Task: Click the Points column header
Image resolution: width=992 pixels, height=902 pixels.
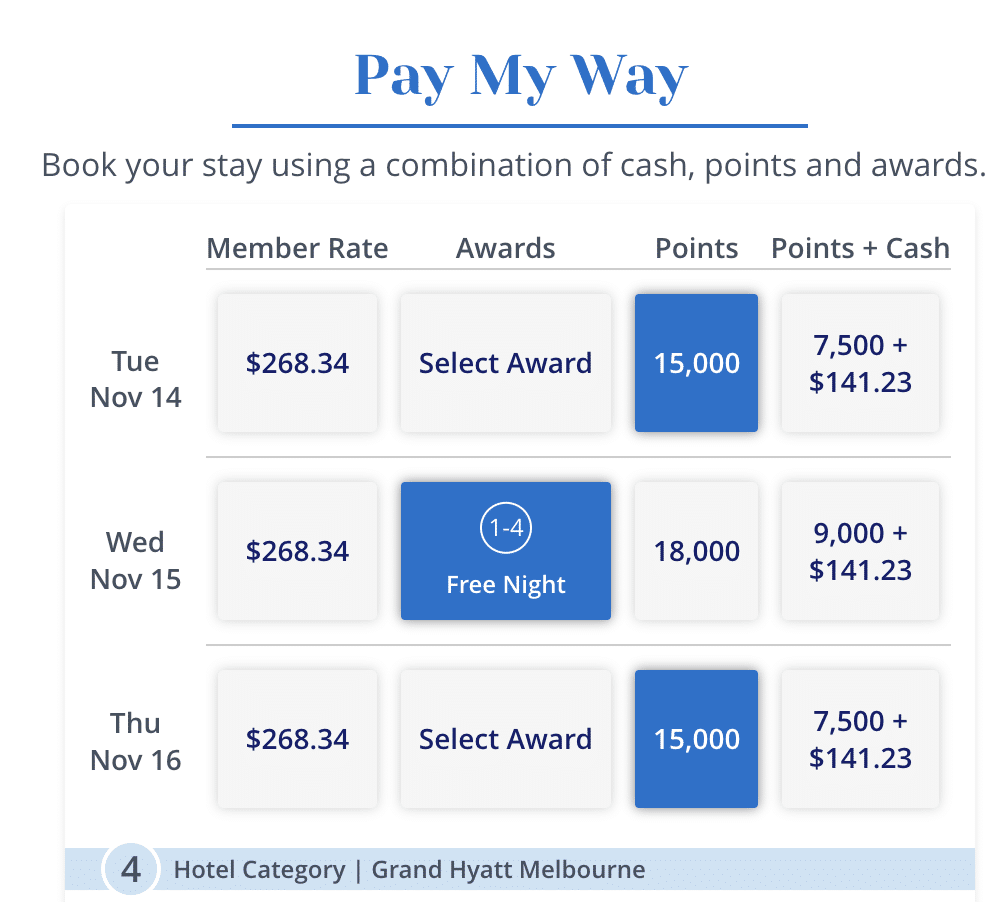Action: (x=696, y=248)
